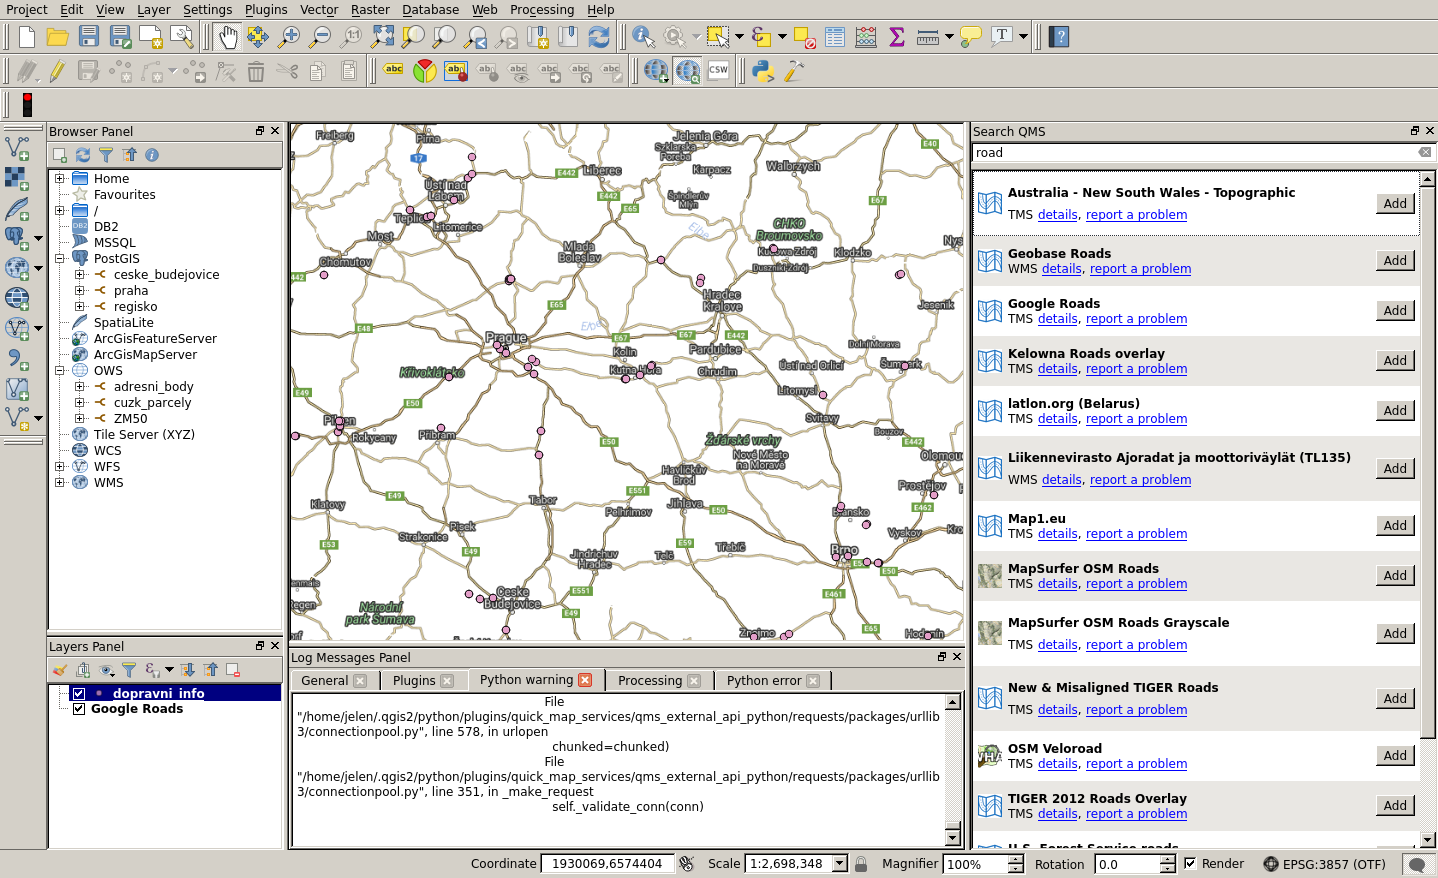Image resolution: width=1438 pixels, height=878 pixels.
Task: Click the Map Tips speech bubble icon
Action: 971,37
